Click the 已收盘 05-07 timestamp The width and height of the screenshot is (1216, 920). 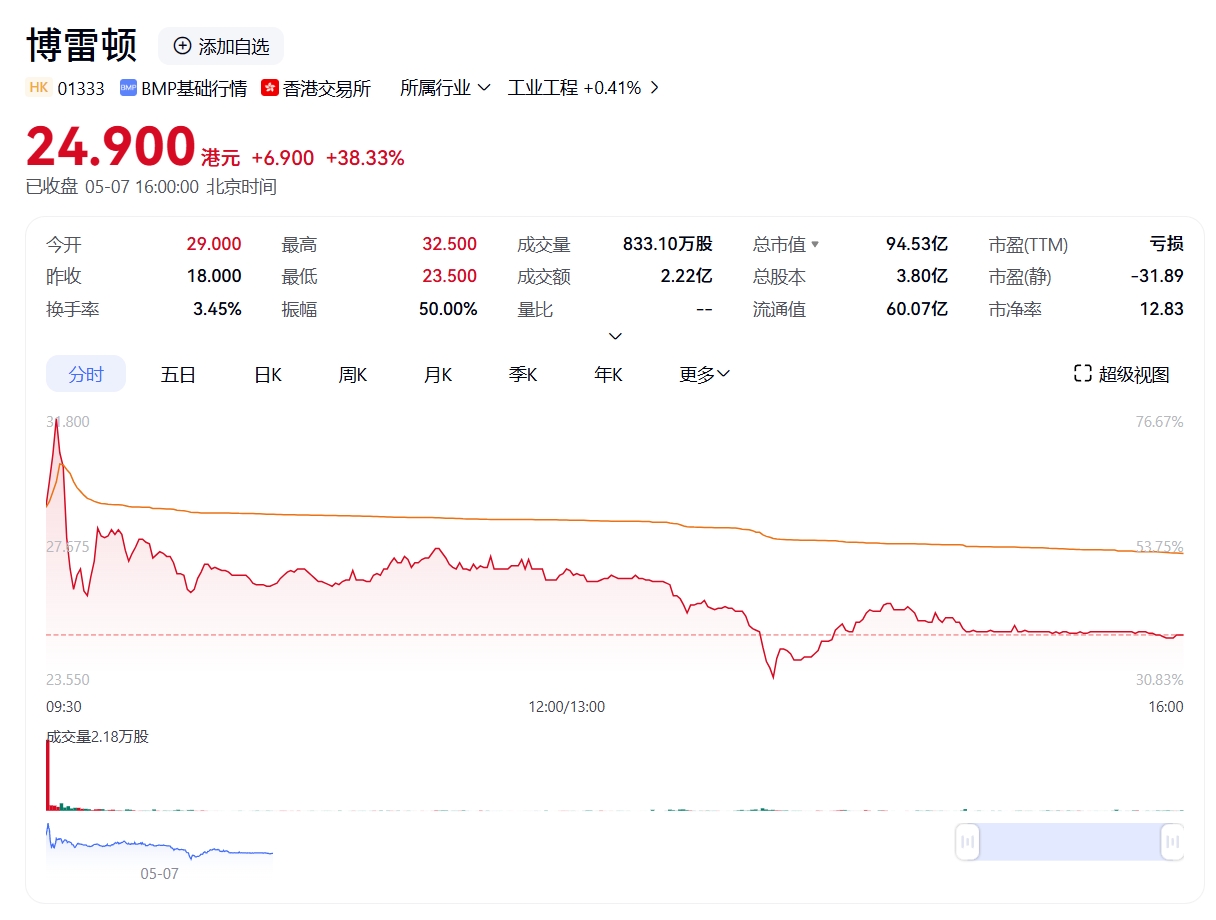(151, 187)
